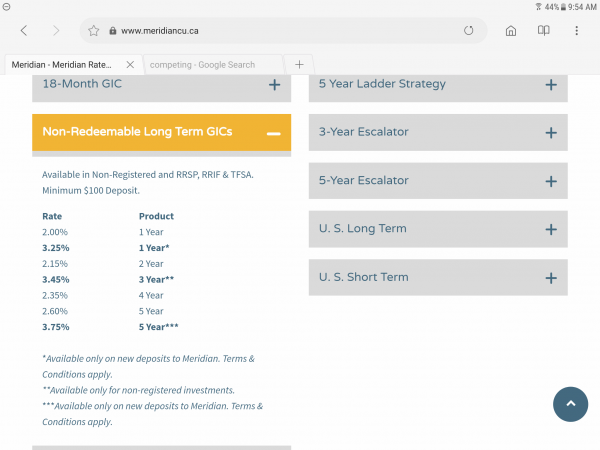600x450 pixels.
Task: Go back to the previous page
Action: coord(23,31)
